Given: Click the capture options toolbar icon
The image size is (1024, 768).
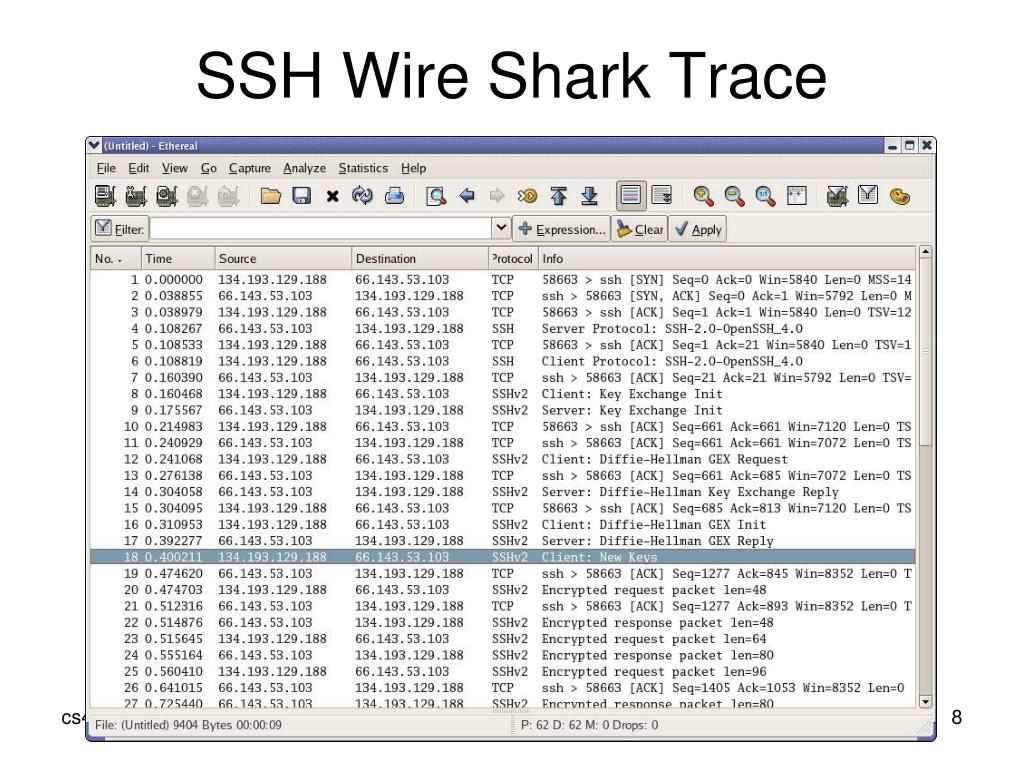Looking at the screenshot, I should click(x=136, y=196).
